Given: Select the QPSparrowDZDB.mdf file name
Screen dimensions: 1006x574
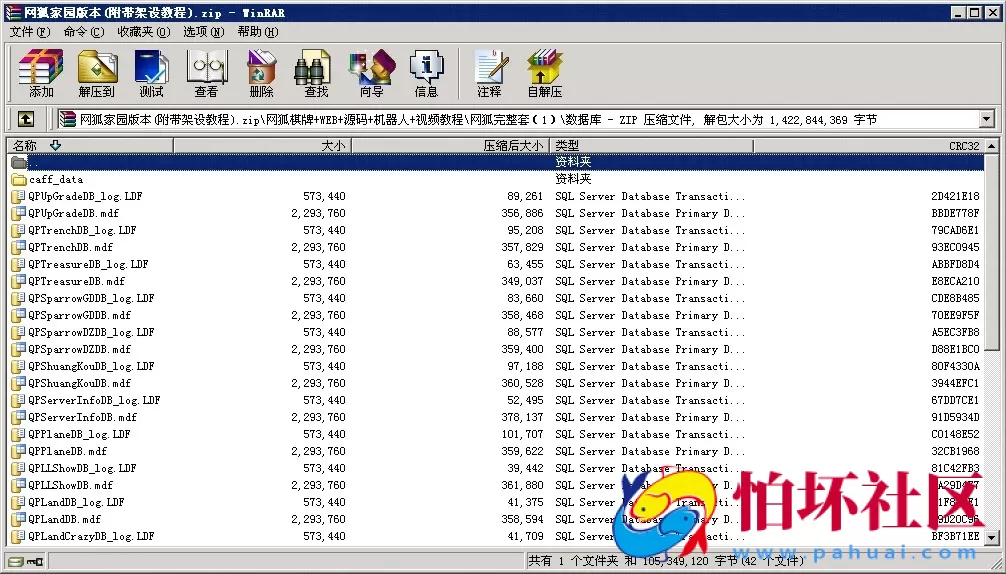Looking at the screenshot, I should (80, 349).
